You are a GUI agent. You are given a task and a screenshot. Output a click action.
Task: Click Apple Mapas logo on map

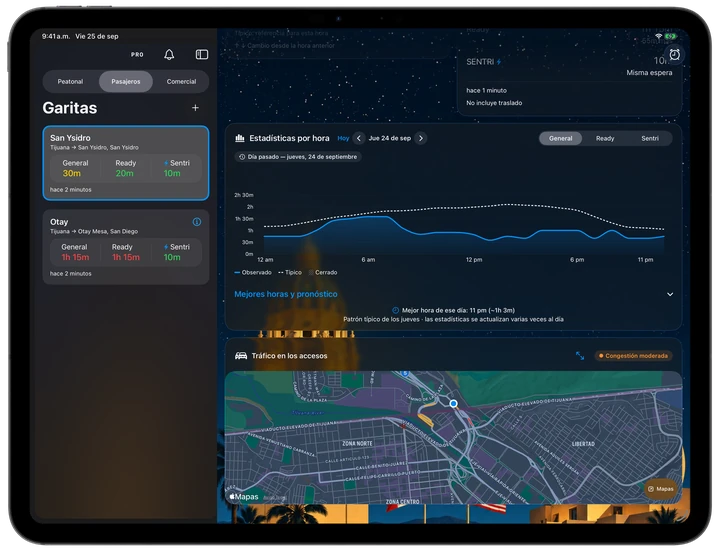[x=244, y=496]
